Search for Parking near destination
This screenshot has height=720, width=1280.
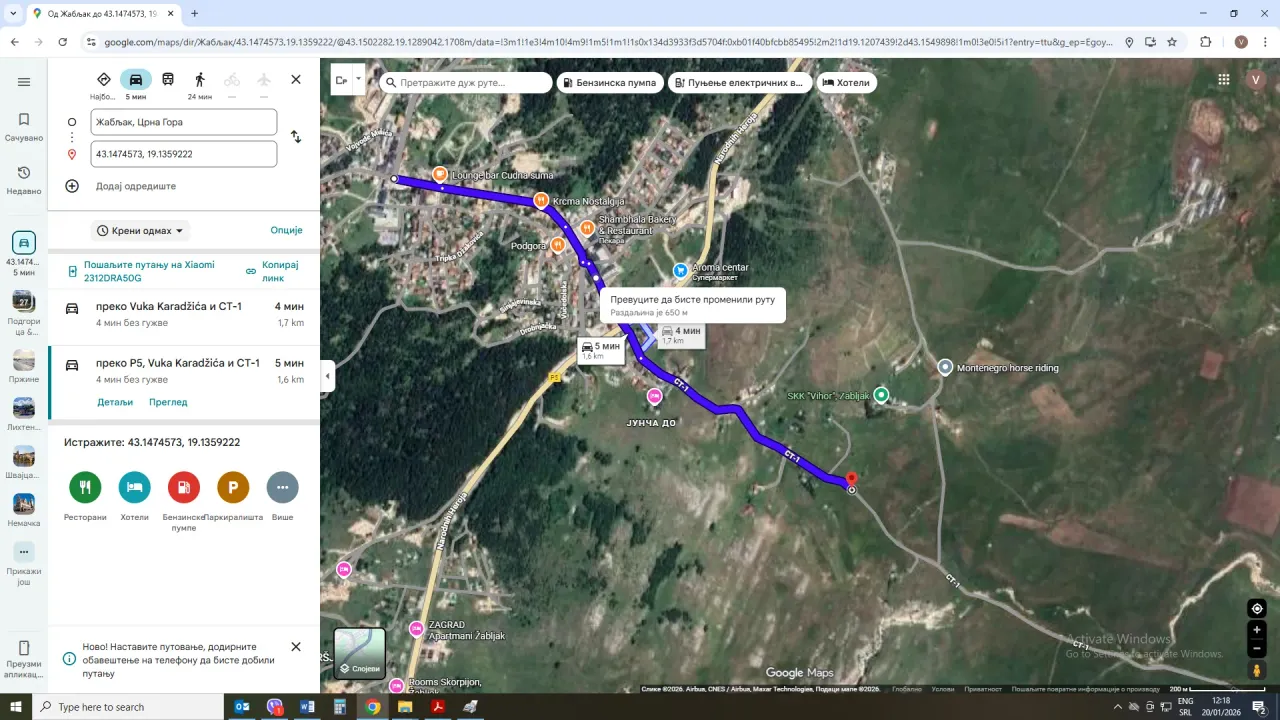(x=233, y=487)
